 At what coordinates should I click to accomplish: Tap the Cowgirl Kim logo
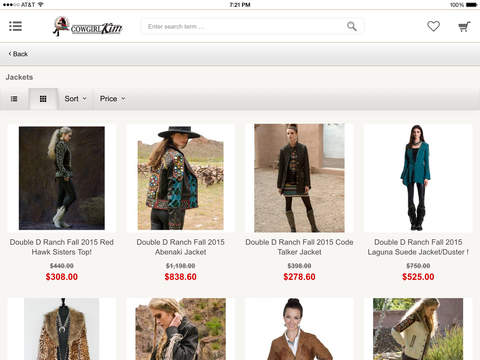[x=88, y=26]
